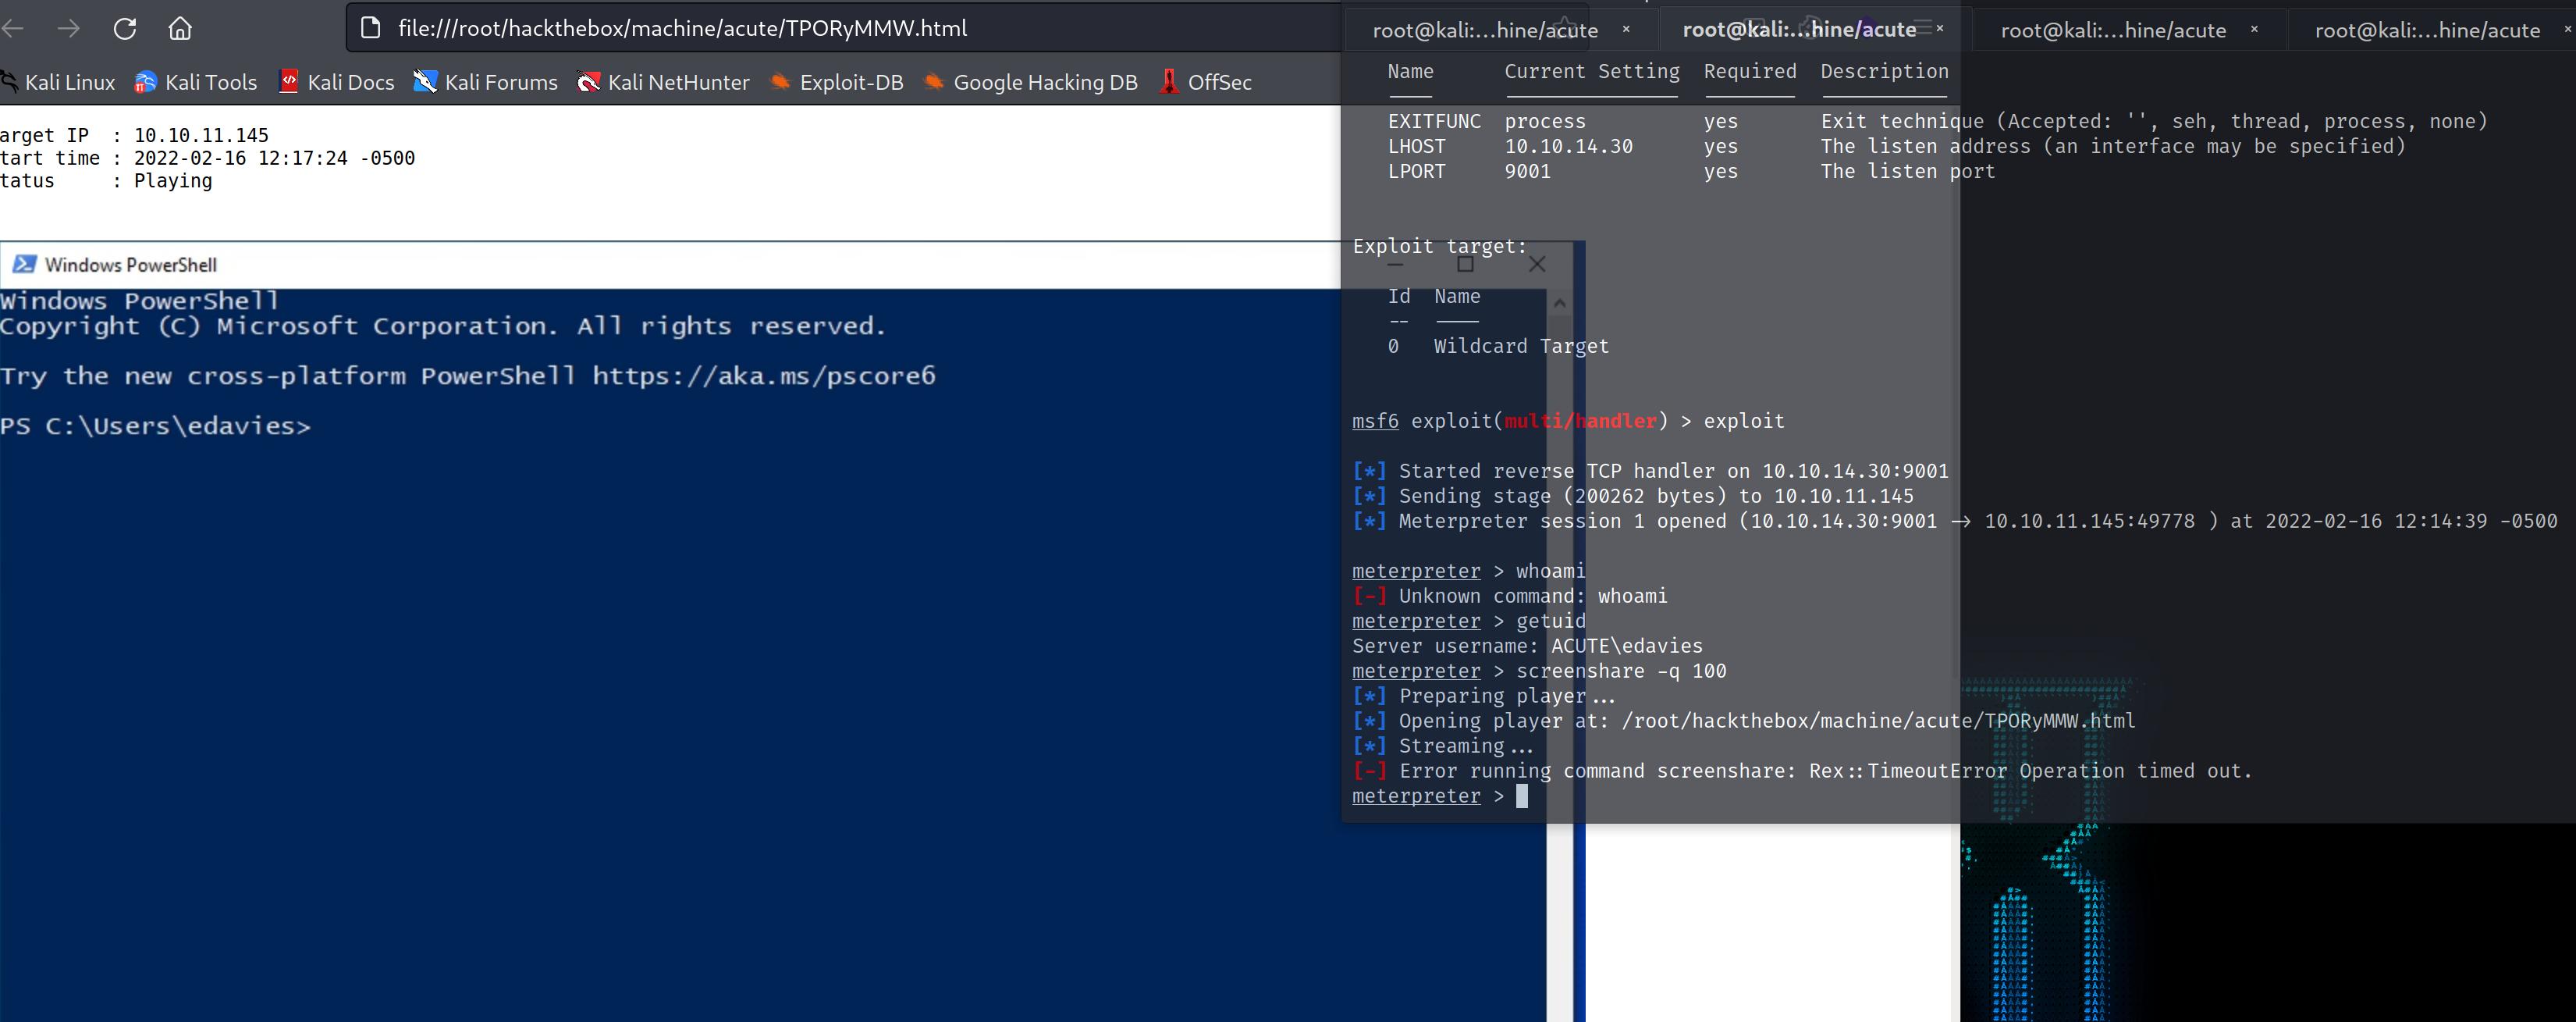Close the third terminal tab
Image resolution: width=2576 pixels, height=1022 pixels.
[2254, 29]
